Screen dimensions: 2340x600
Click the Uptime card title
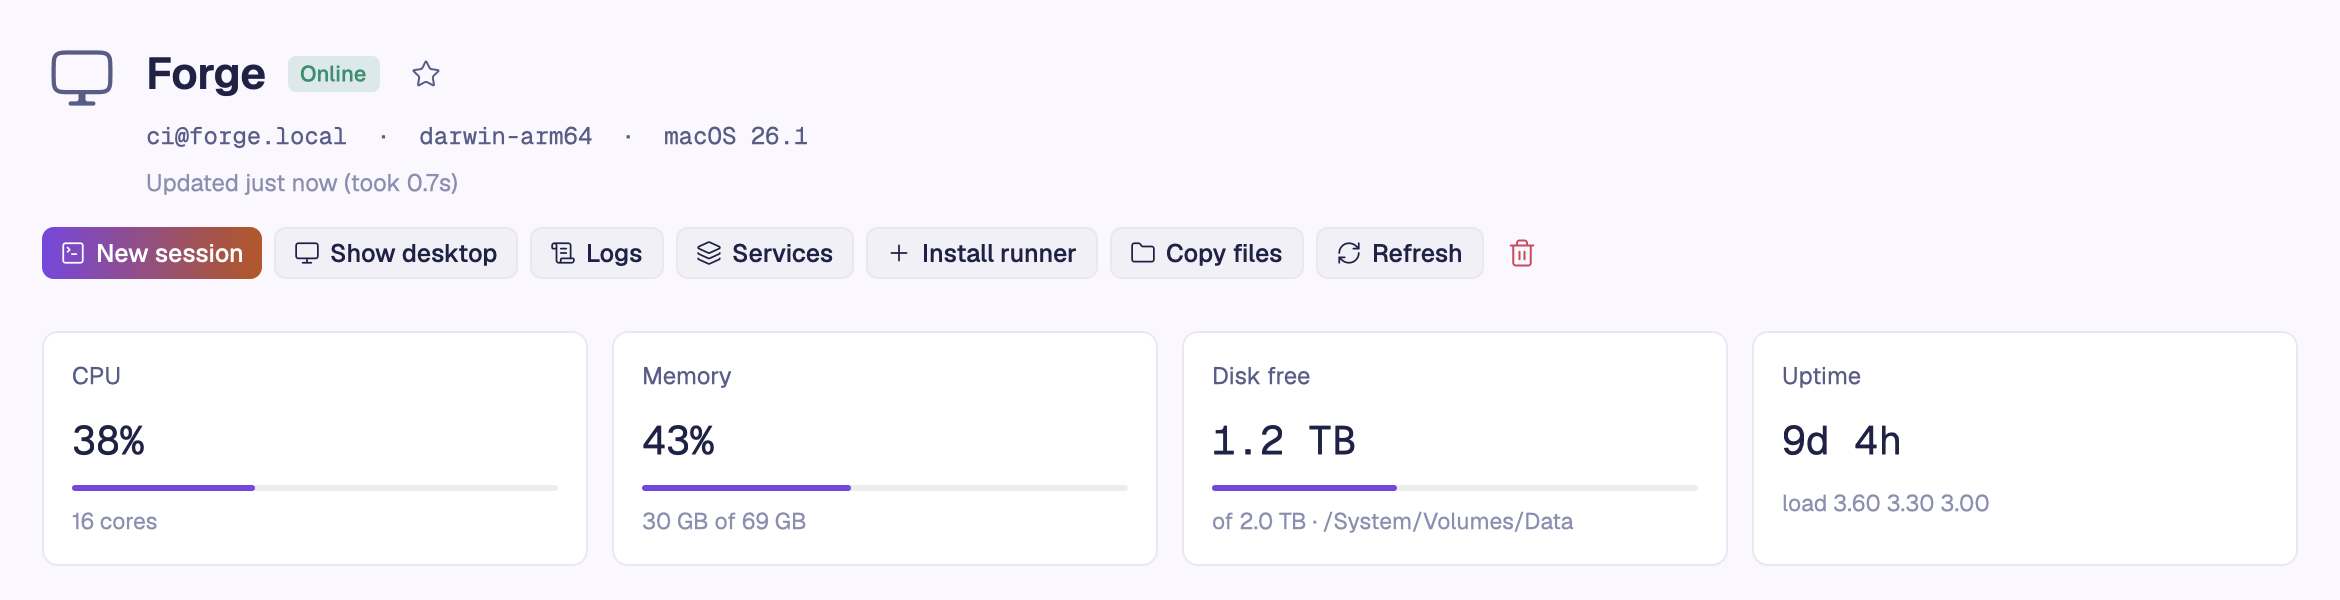[1821, 376]
